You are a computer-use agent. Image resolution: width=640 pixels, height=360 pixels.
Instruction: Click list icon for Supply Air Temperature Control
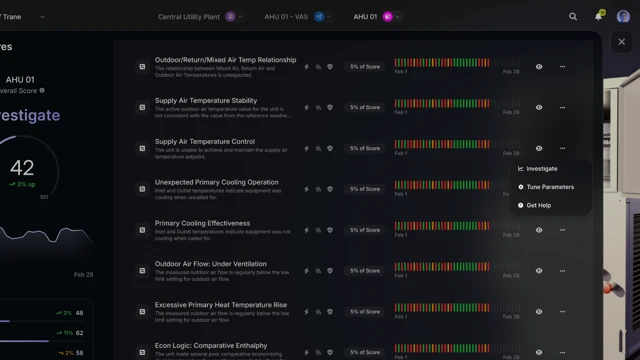[142, 148]
